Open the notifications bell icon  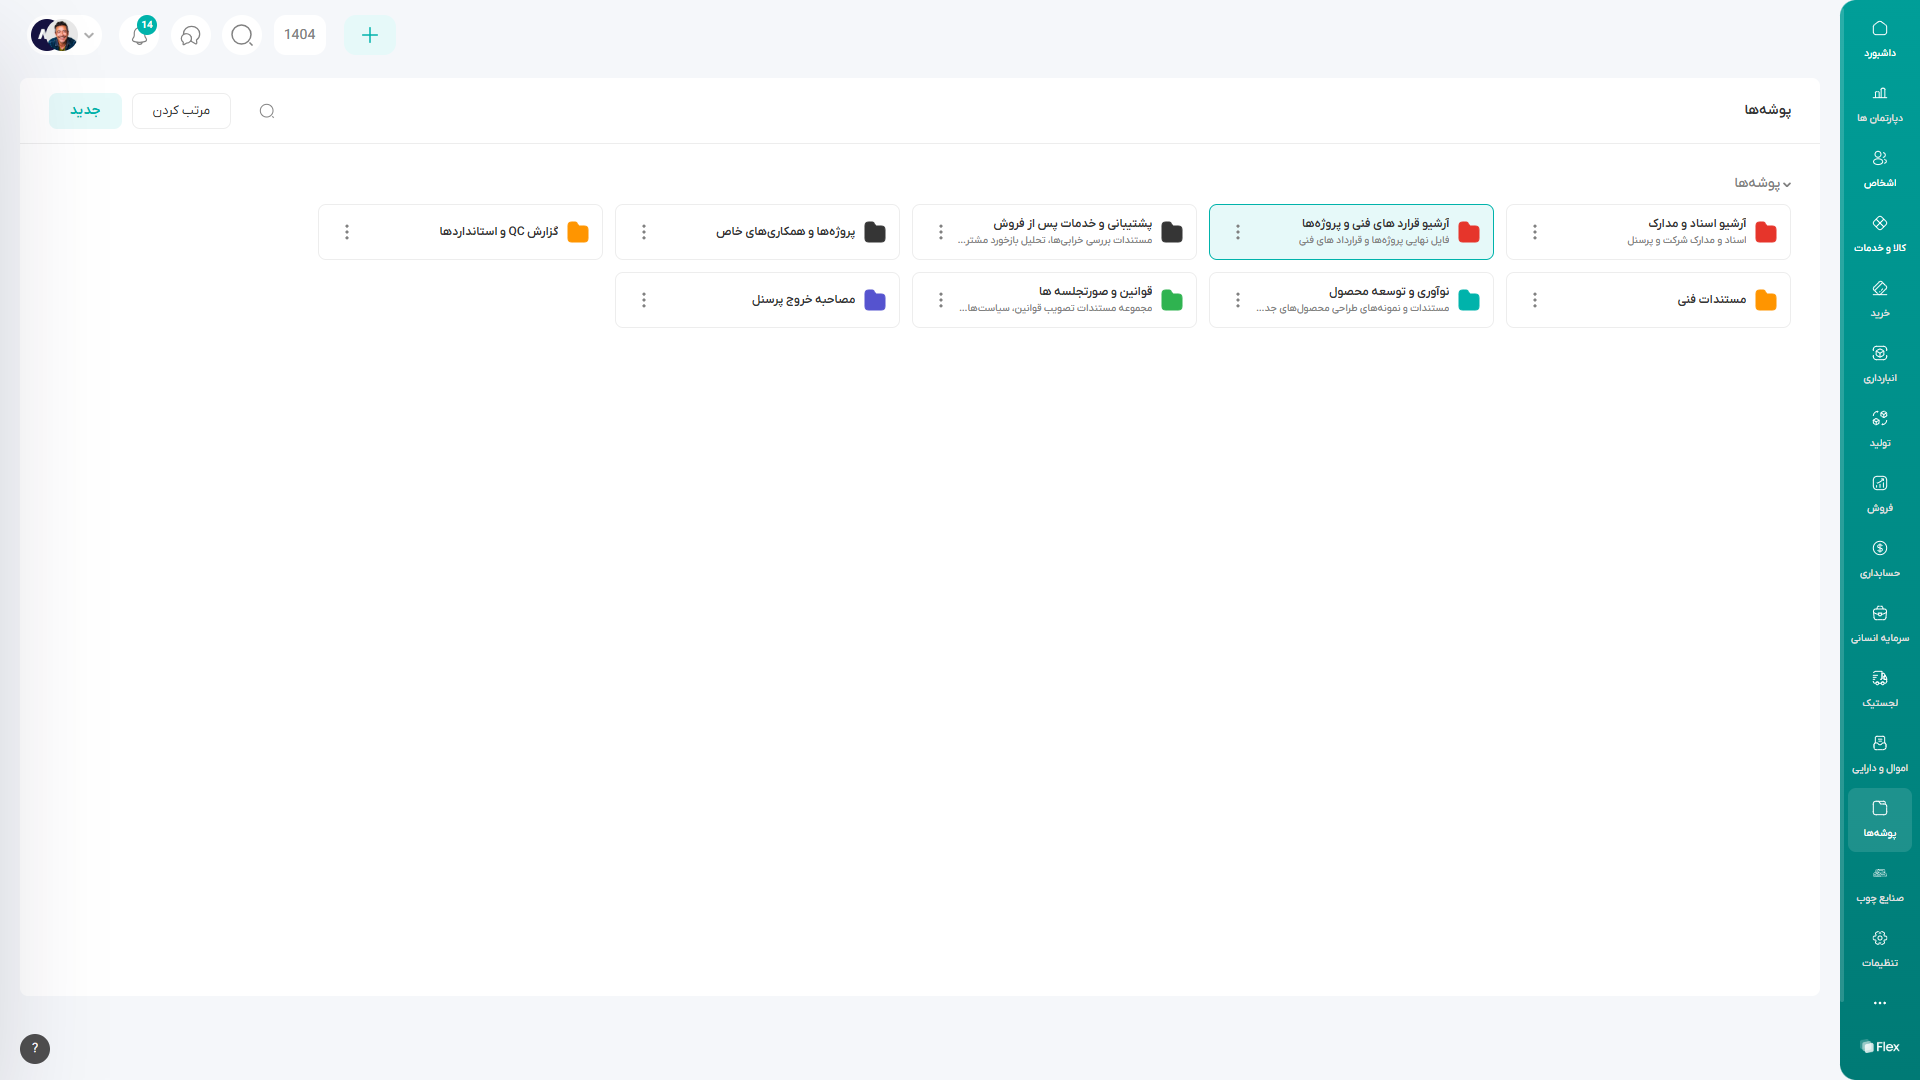pyautogui.click(x=140, y=35)
